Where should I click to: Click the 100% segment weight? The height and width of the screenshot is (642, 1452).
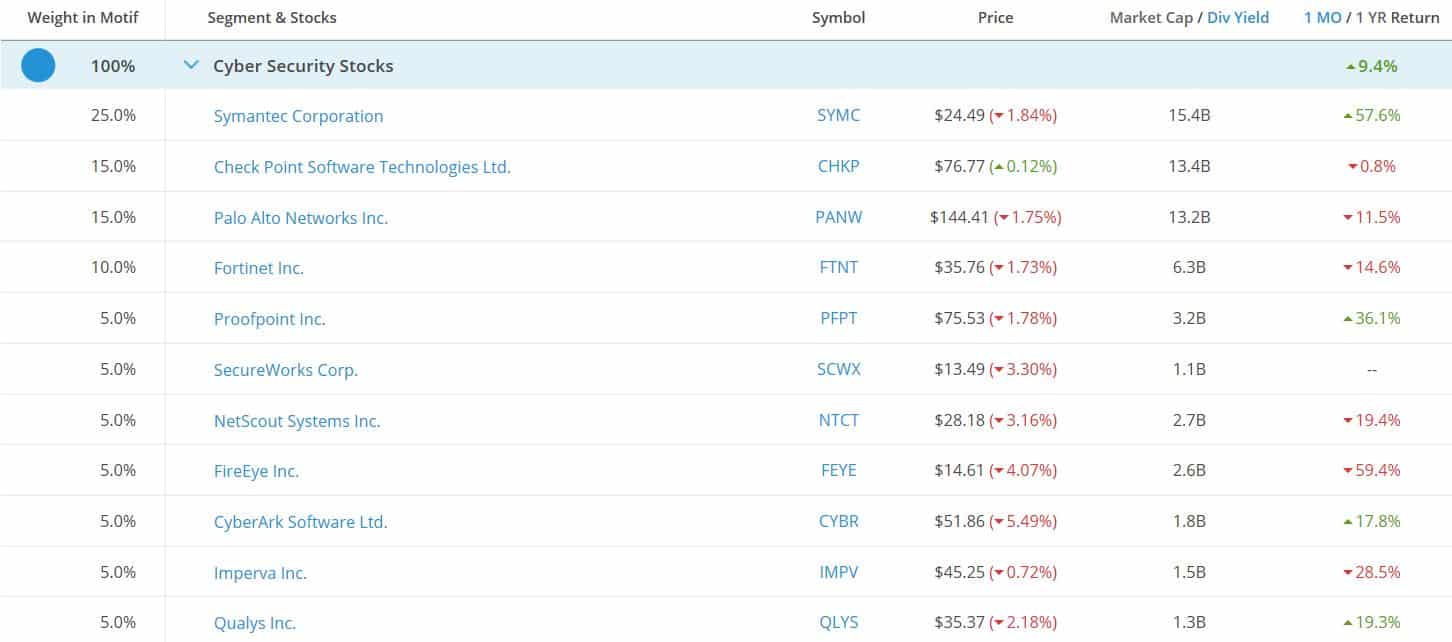pos(113,66)
